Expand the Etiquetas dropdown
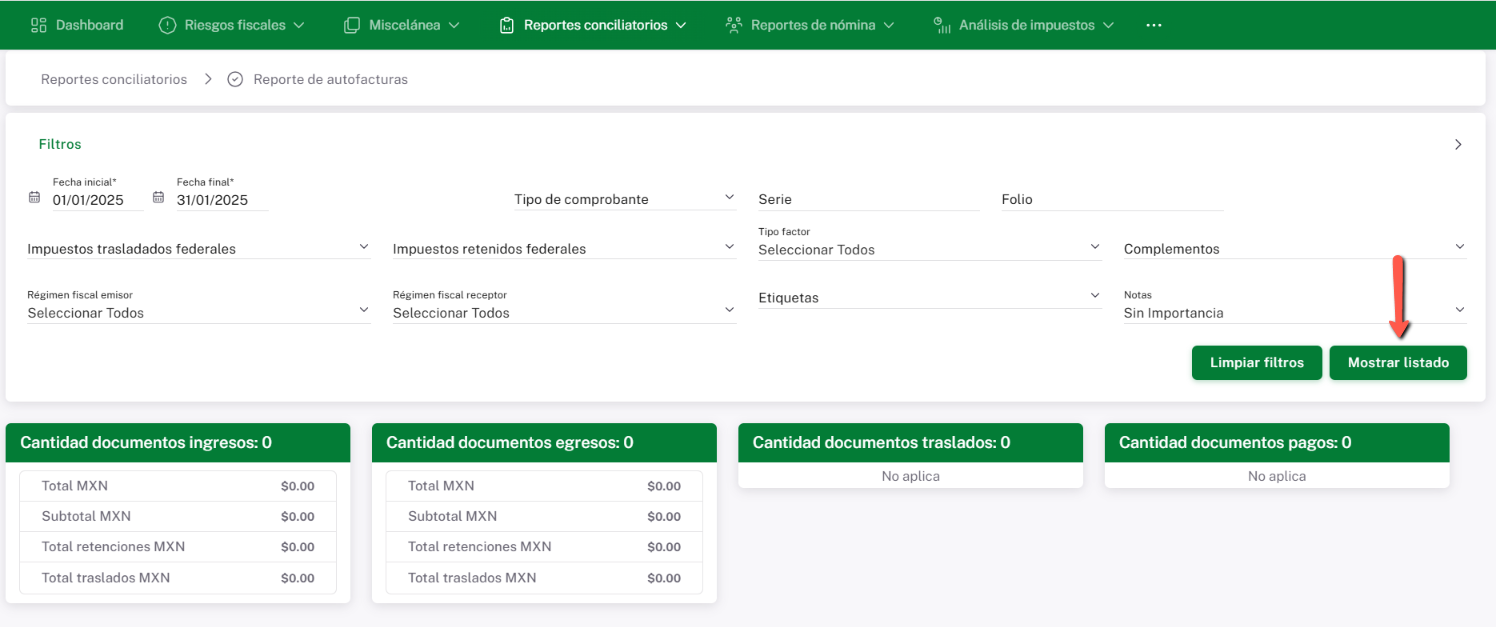The width and height of the screenshot is (1496, 627). (x=1094, y=296)
